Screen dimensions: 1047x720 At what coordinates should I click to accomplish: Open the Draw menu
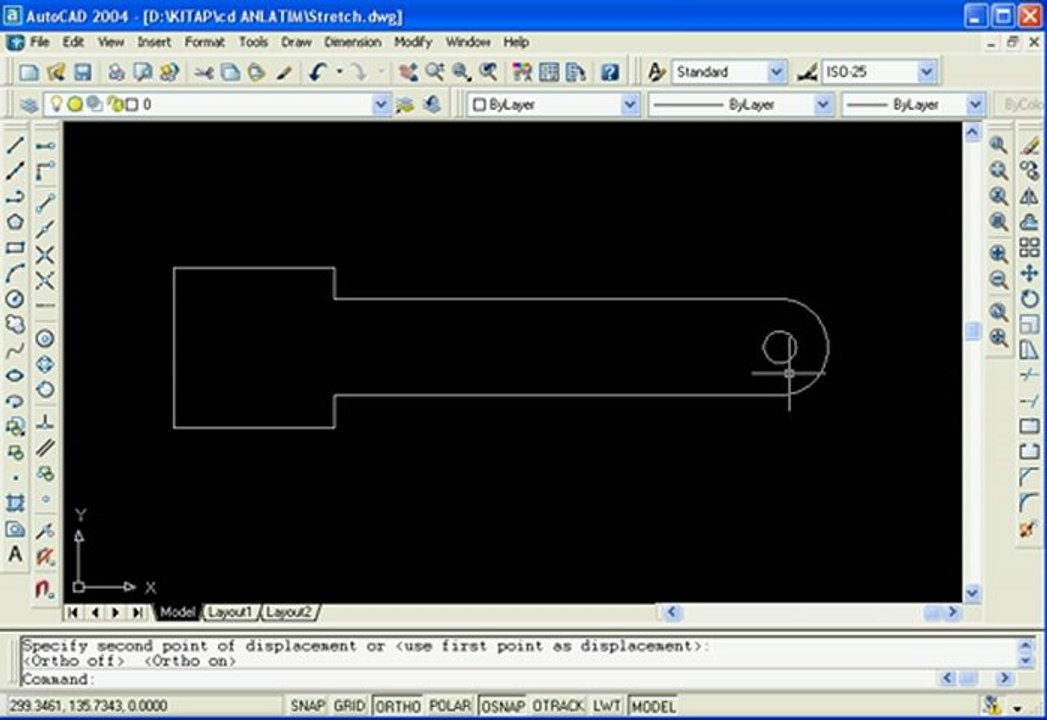tap(296, 42)
